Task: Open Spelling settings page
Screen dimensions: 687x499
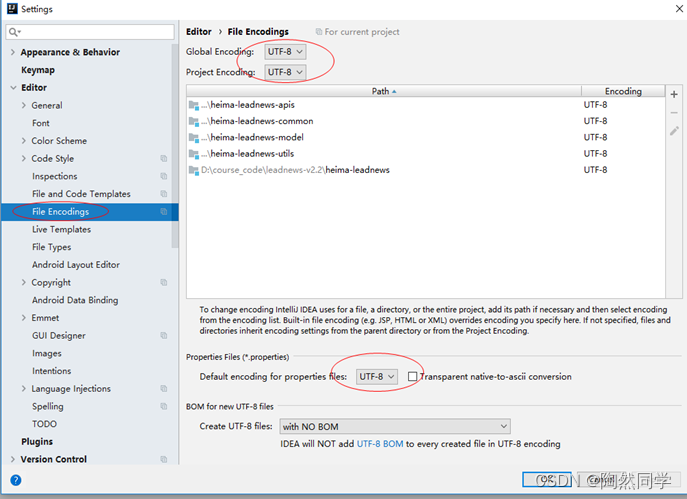Action: pos(47,406)
